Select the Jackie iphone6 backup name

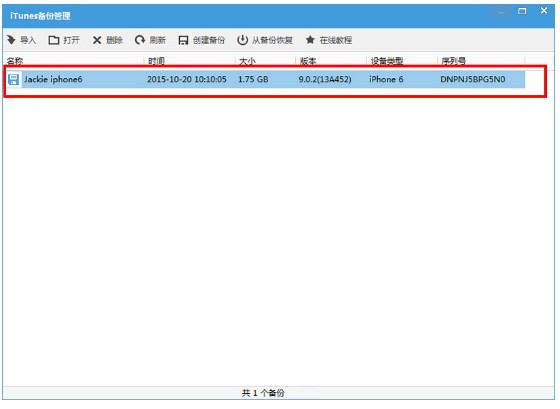coord(53,79)
